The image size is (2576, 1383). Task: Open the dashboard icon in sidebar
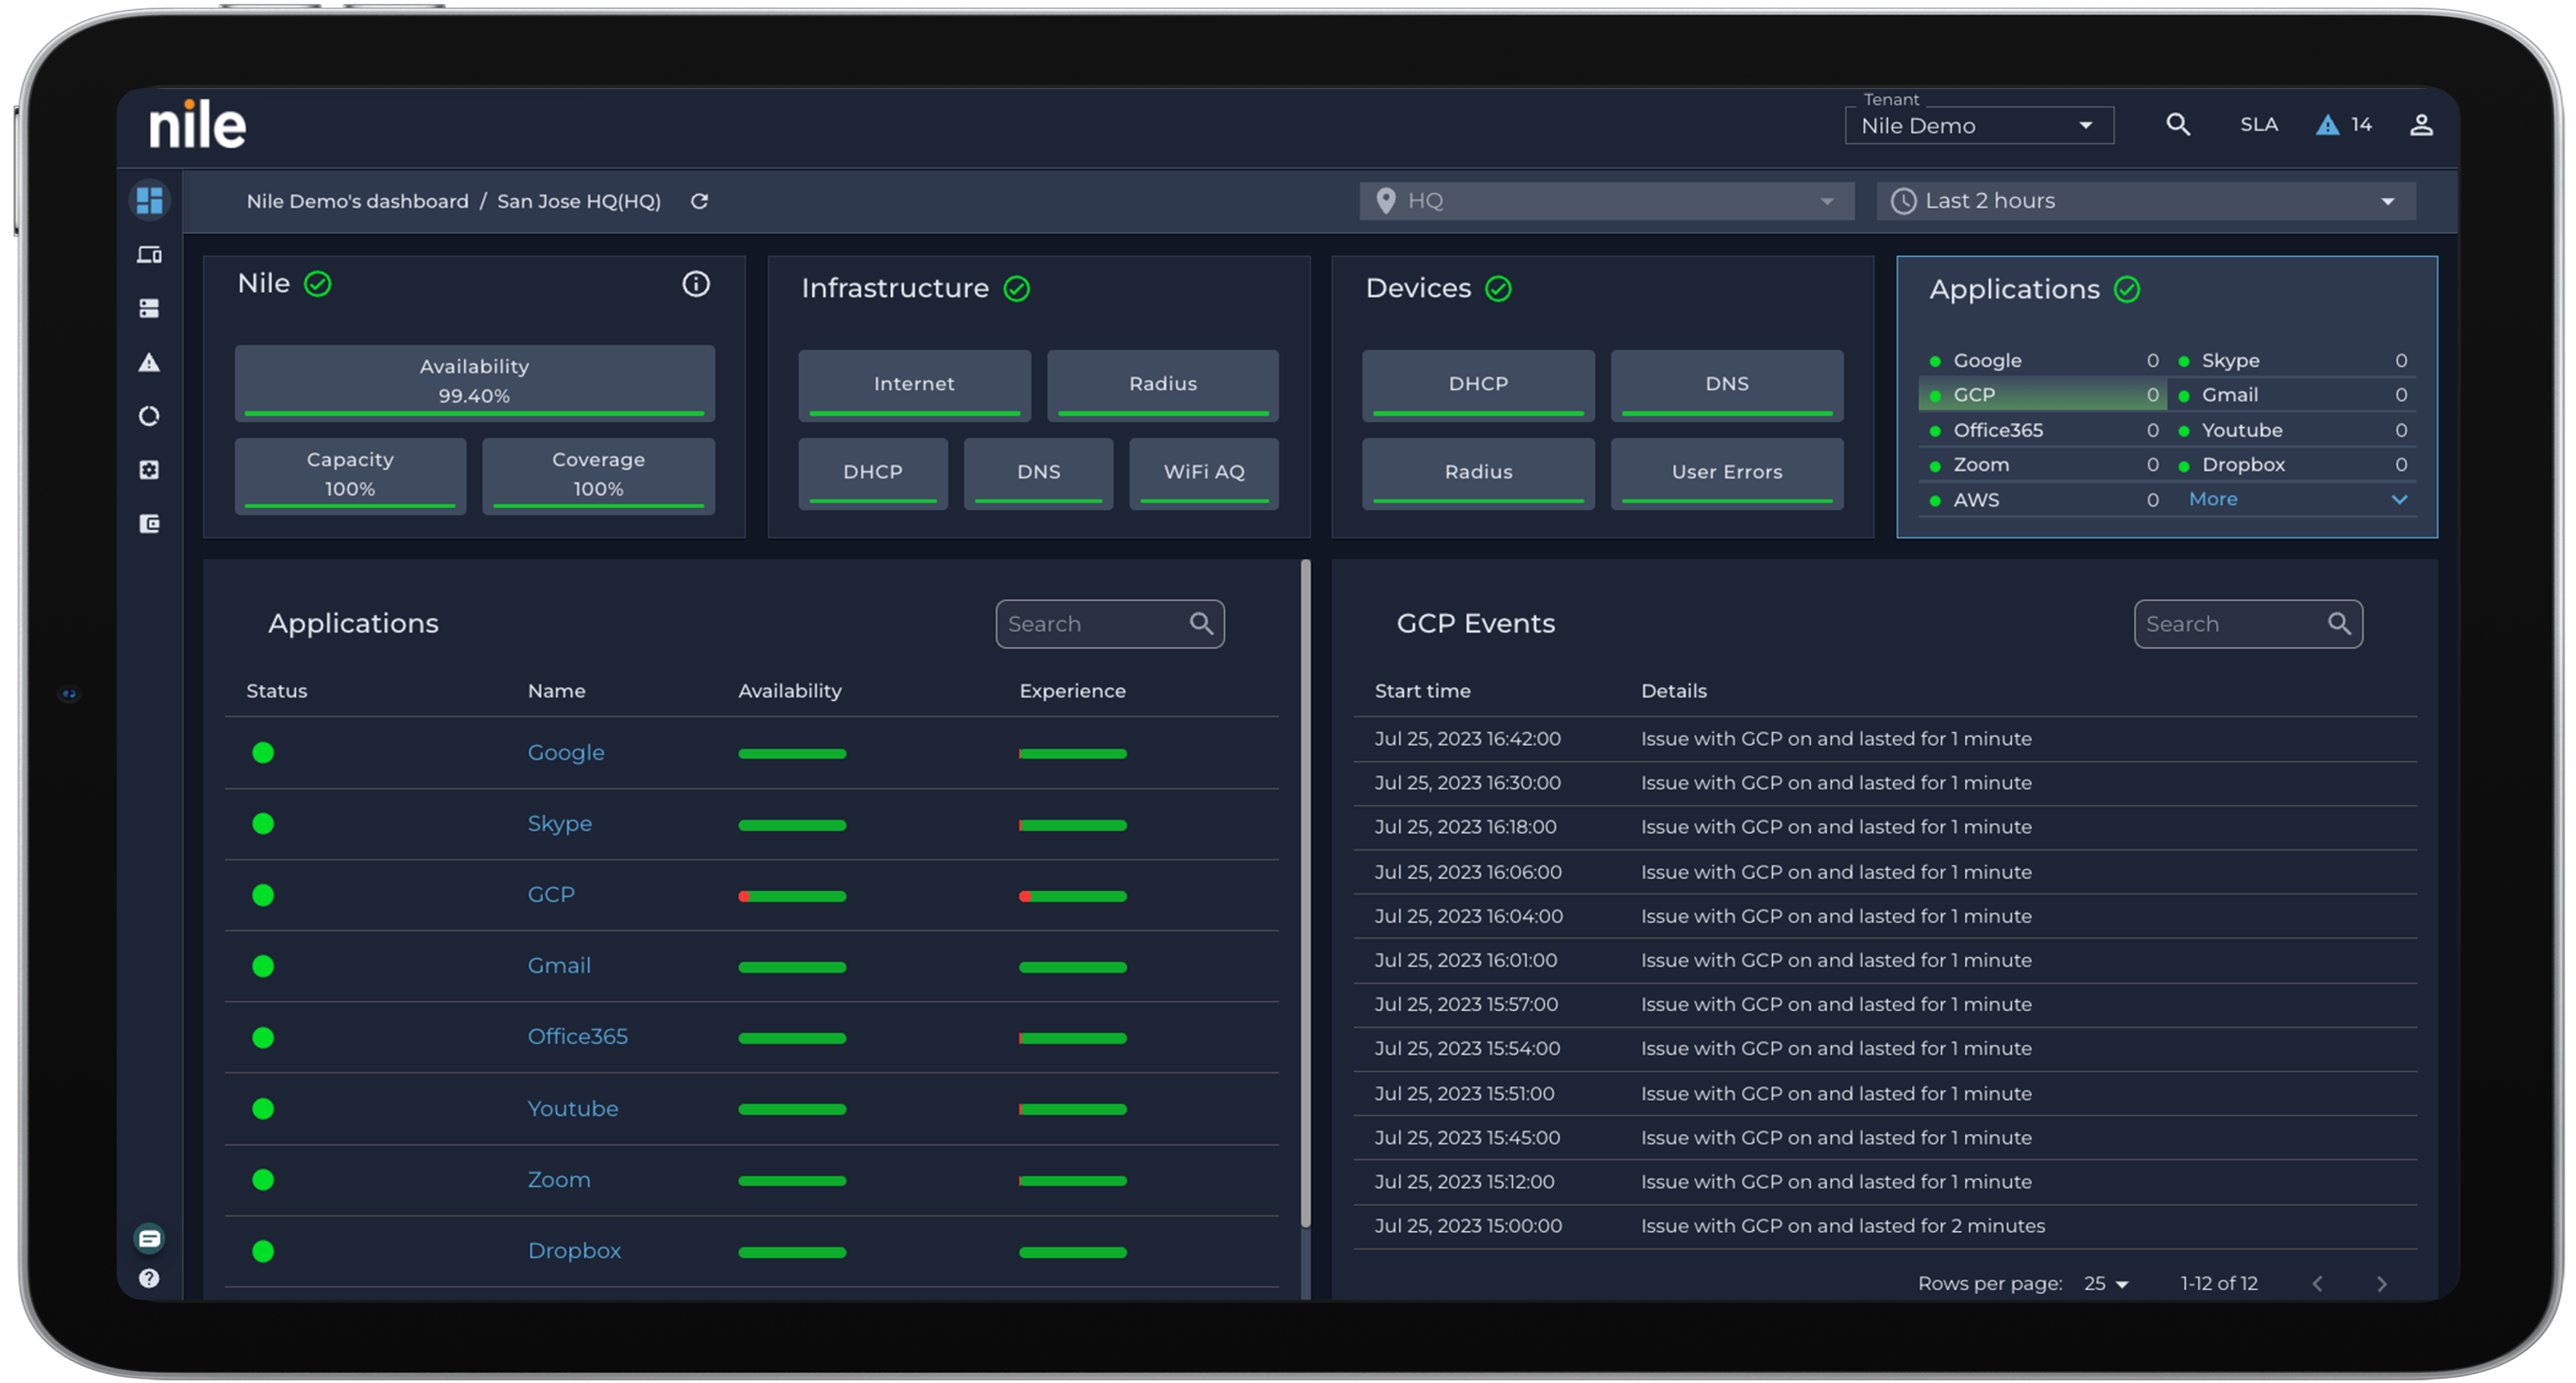click(149, 200)
